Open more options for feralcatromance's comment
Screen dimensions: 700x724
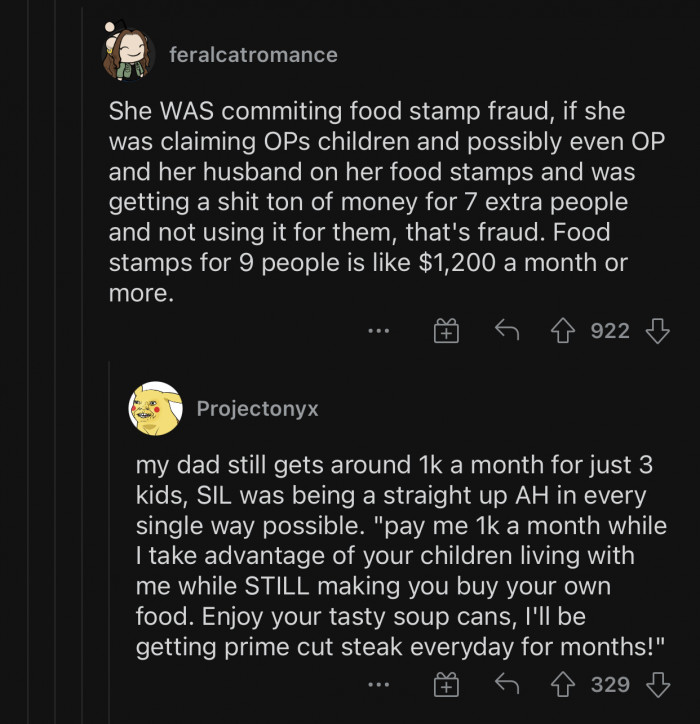click(x=378, y=332)
